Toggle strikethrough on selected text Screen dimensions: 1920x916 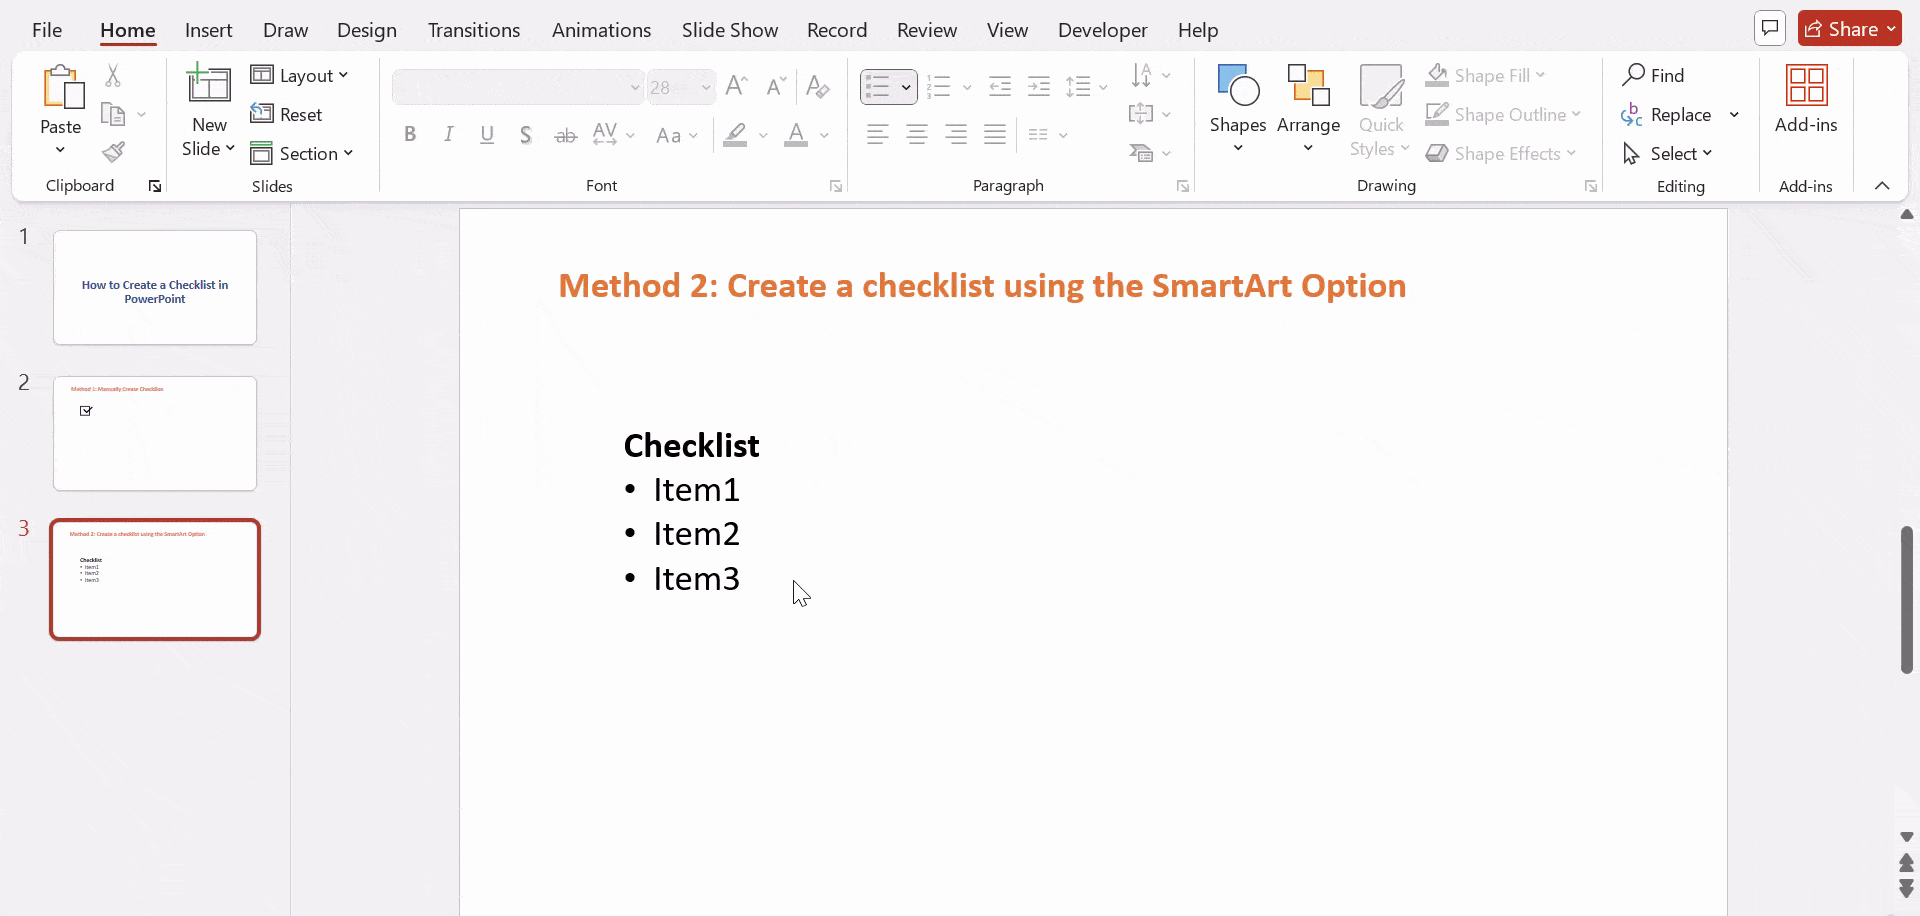click(565, 134)
